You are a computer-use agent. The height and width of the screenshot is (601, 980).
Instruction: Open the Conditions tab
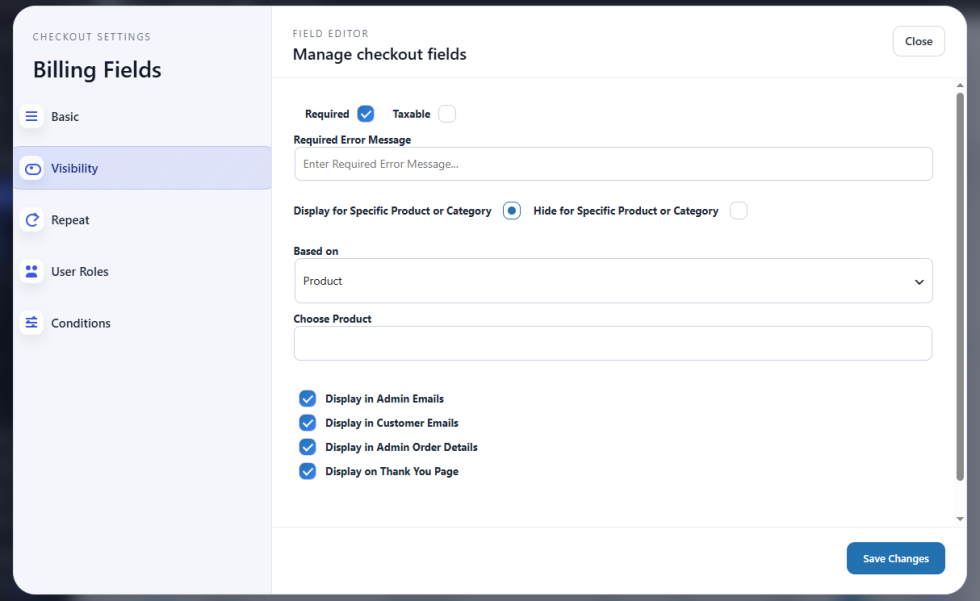click(142, 323)
